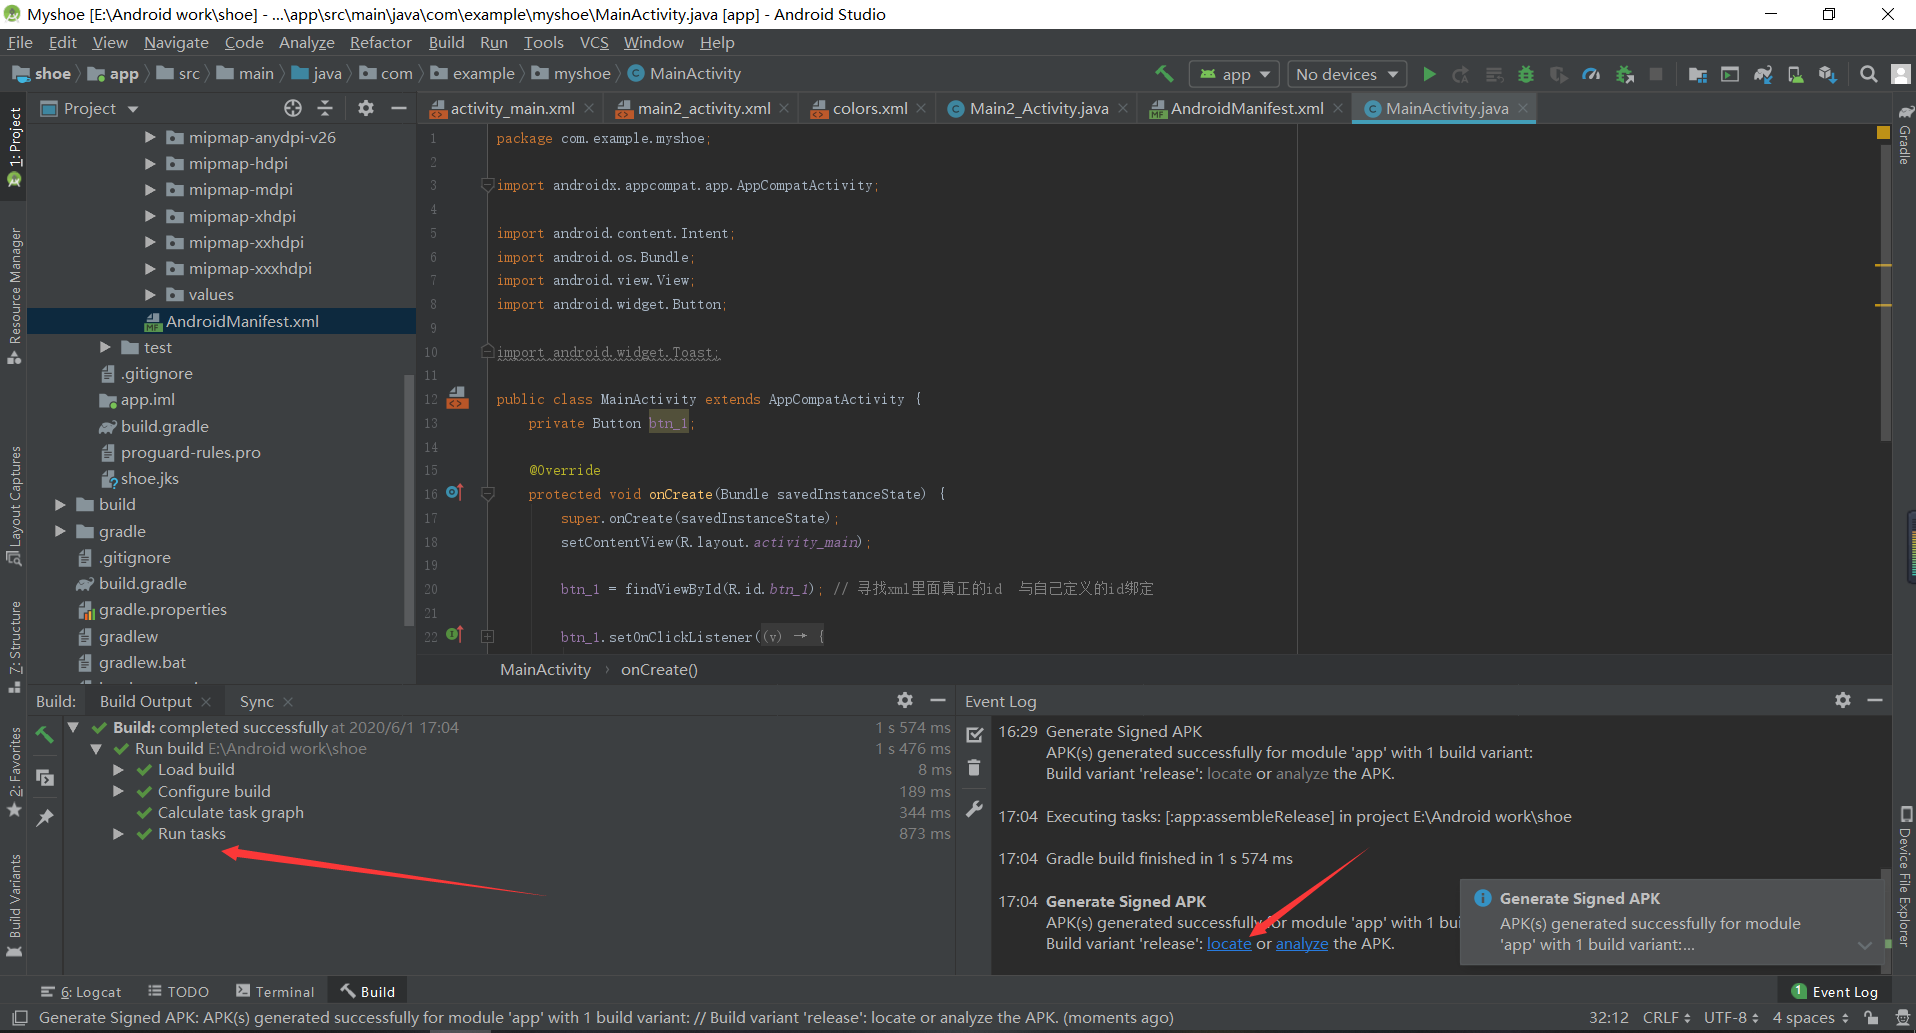The width and height of the screenshot is (1916, 1033).
Task: Open AVD Manager icon
Action: click(x=1795, y=74)
